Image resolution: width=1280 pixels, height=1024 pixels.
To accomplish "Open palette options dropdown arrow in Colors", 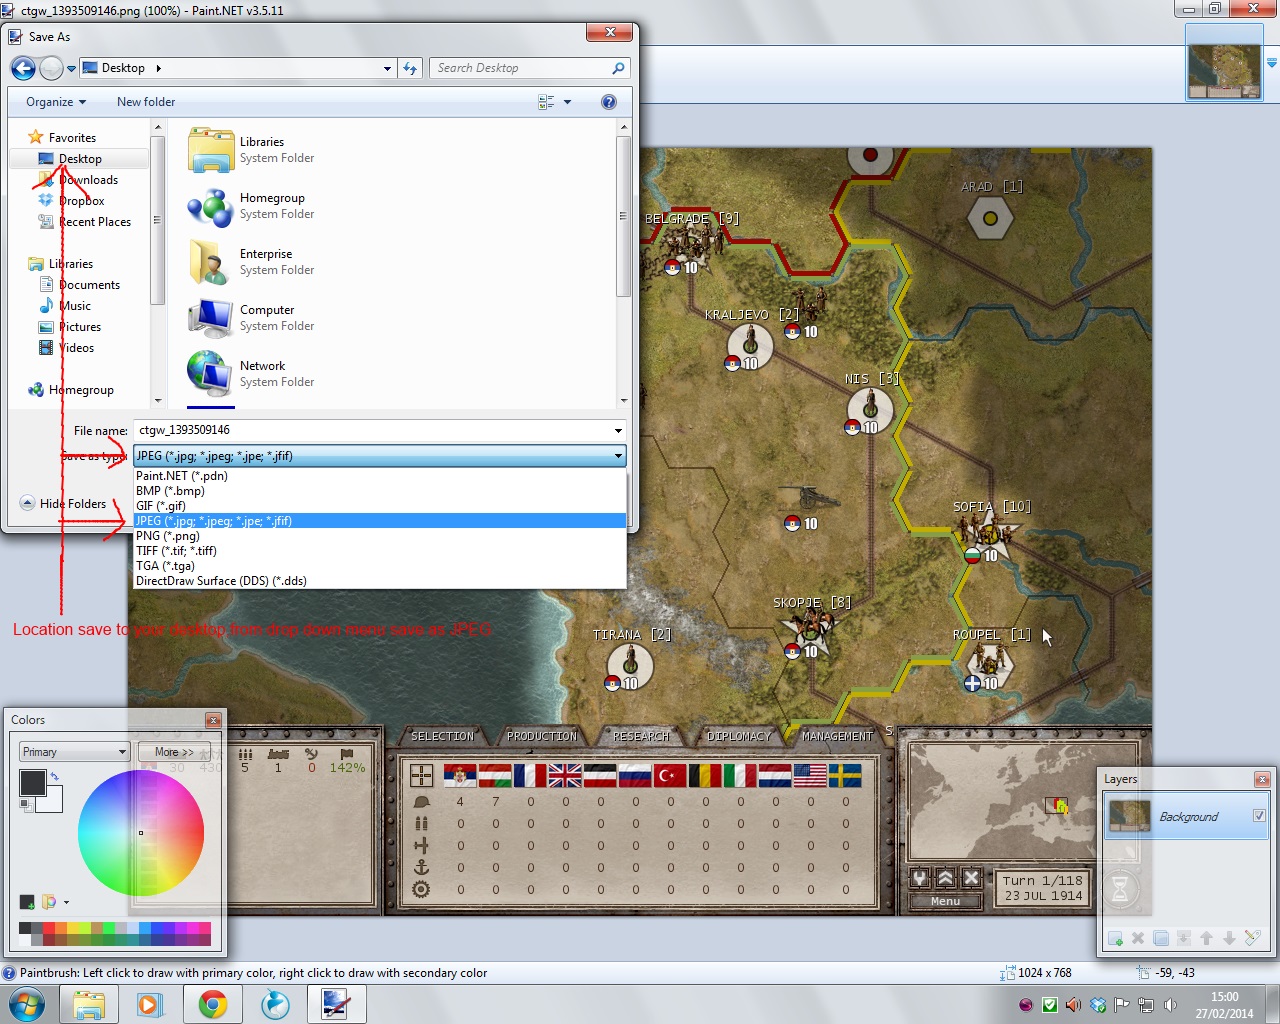I will point(66,902).
